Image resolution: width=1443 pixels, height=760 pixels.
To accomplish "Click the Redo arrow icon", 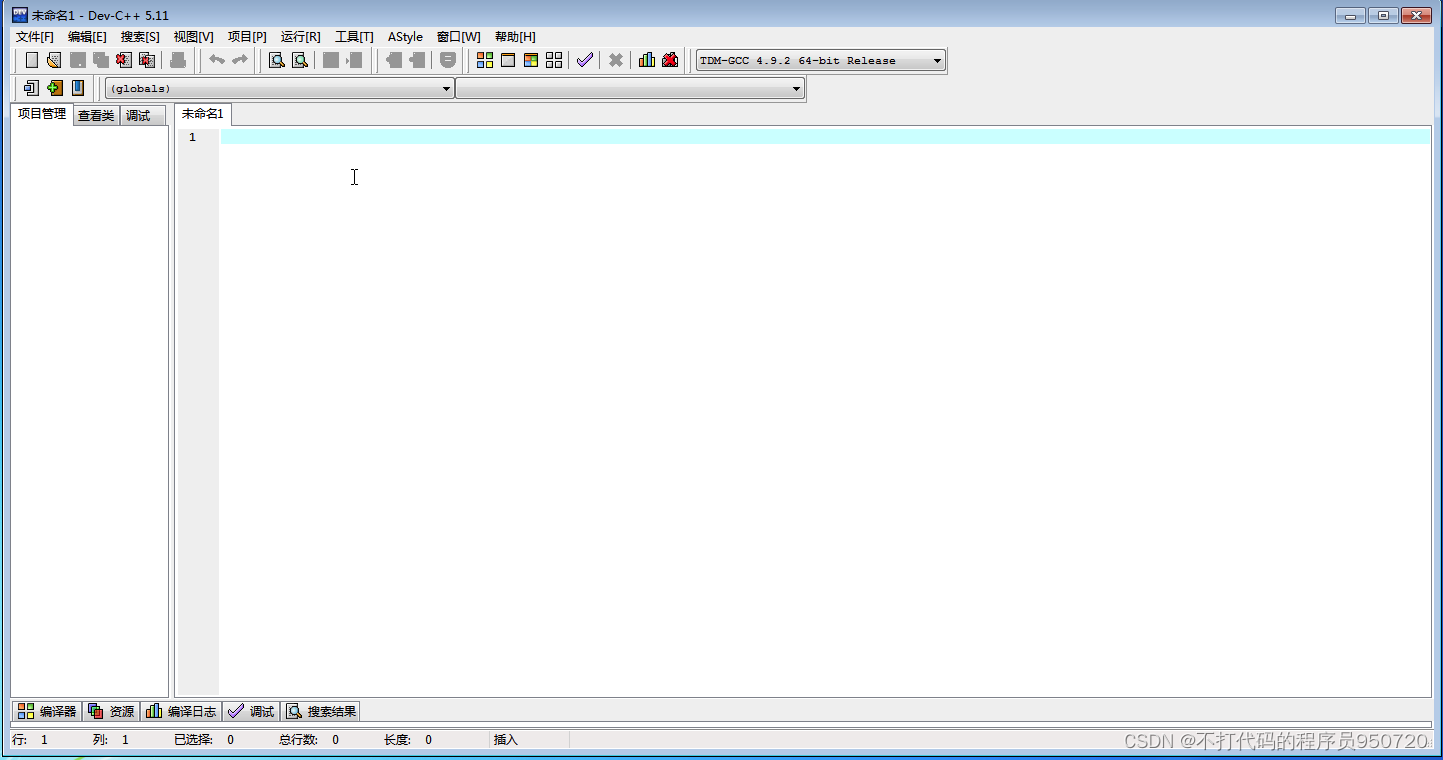I will (x=239, y=60).
